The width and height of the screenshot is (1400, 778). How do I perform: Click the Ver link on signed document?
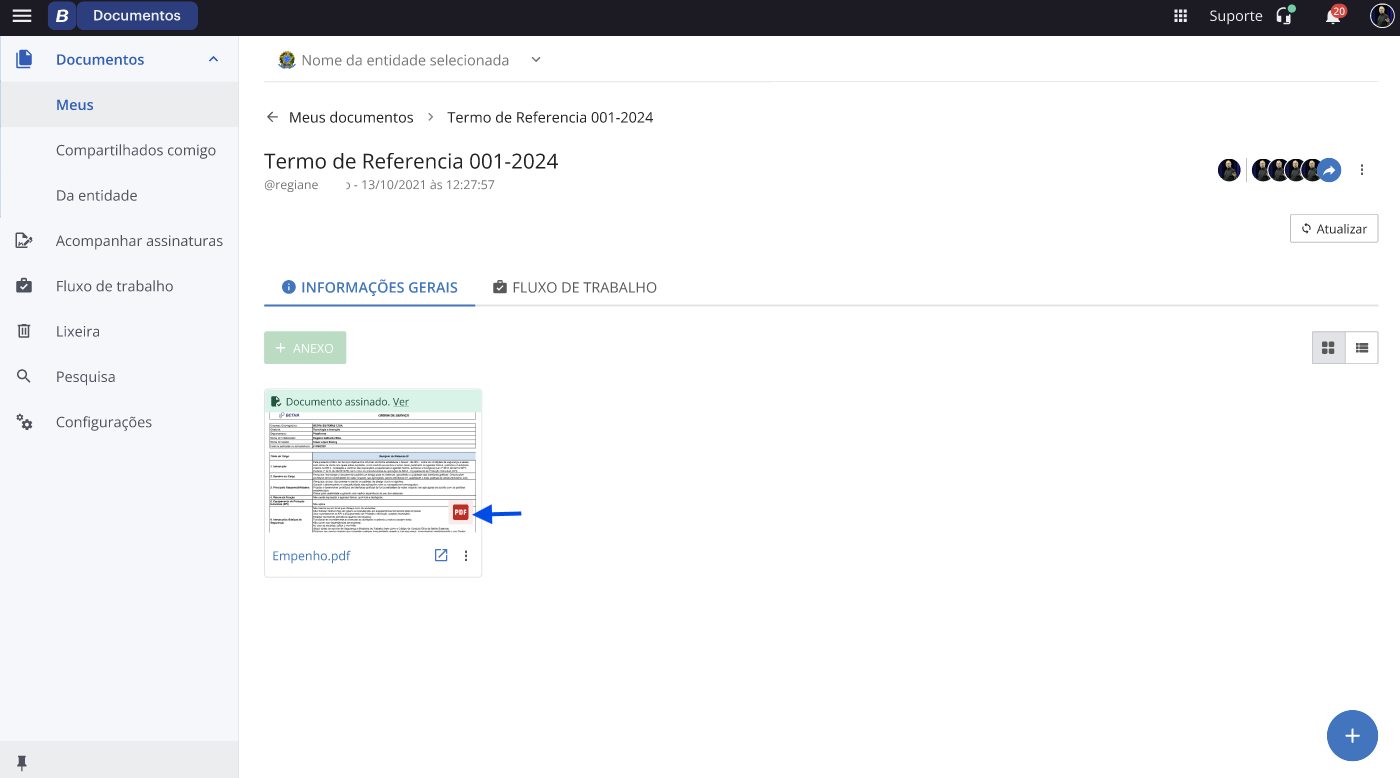point(400,401)
